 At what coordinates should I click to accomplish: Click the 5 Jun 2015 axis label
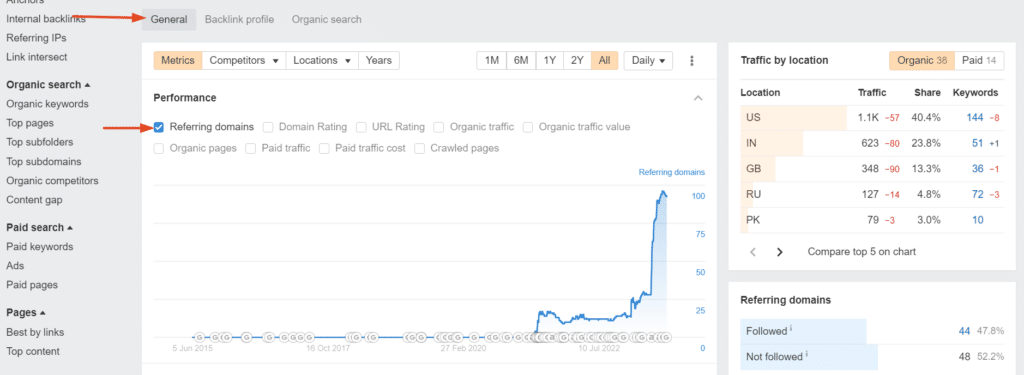tap(193, 348)
